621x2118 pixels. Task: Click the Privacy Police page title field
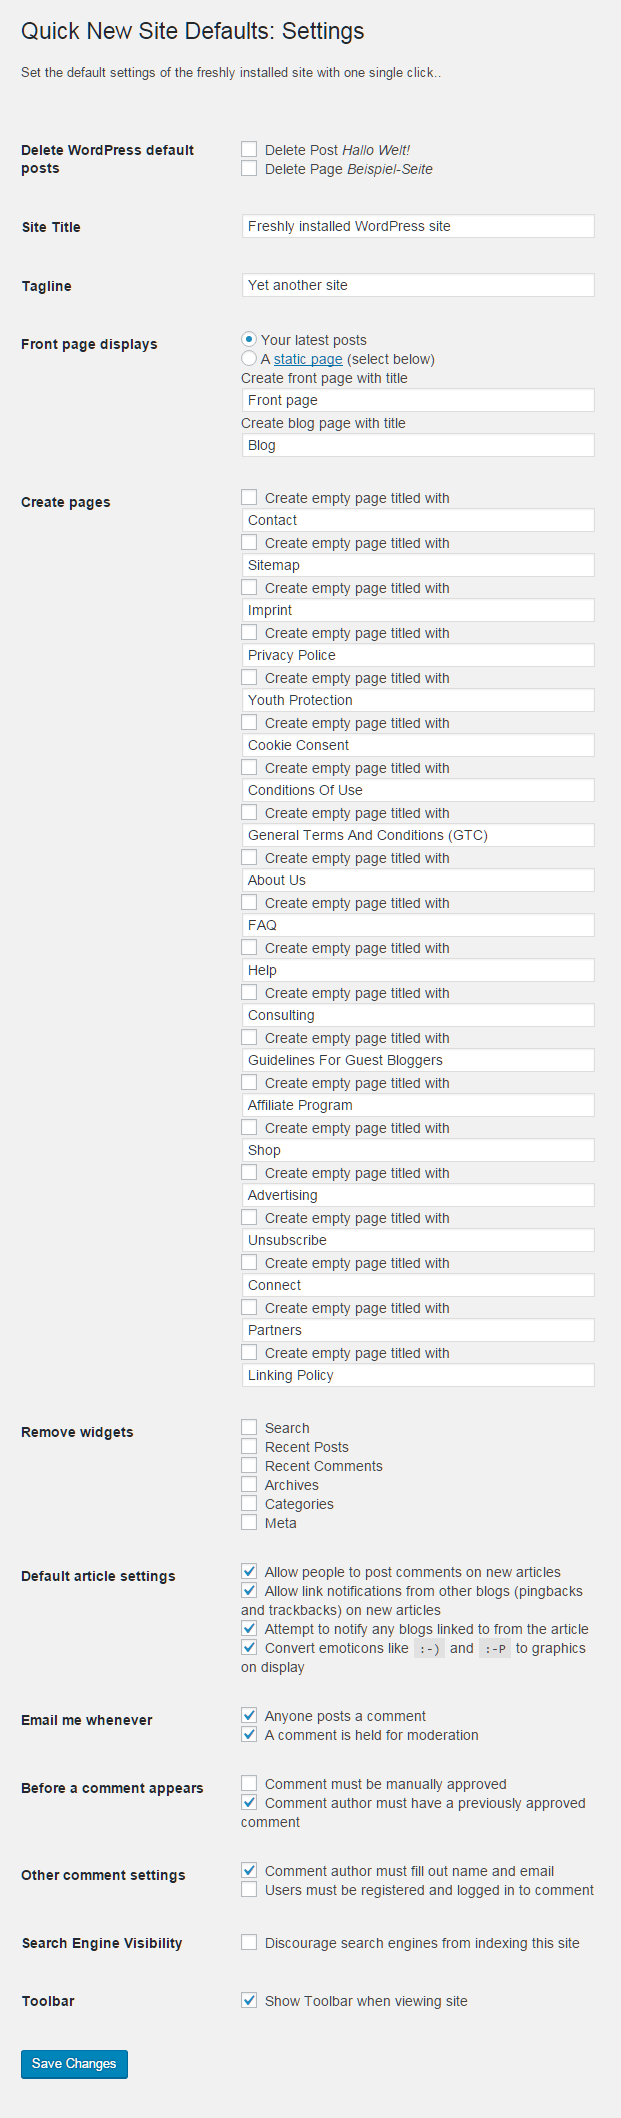418,655
